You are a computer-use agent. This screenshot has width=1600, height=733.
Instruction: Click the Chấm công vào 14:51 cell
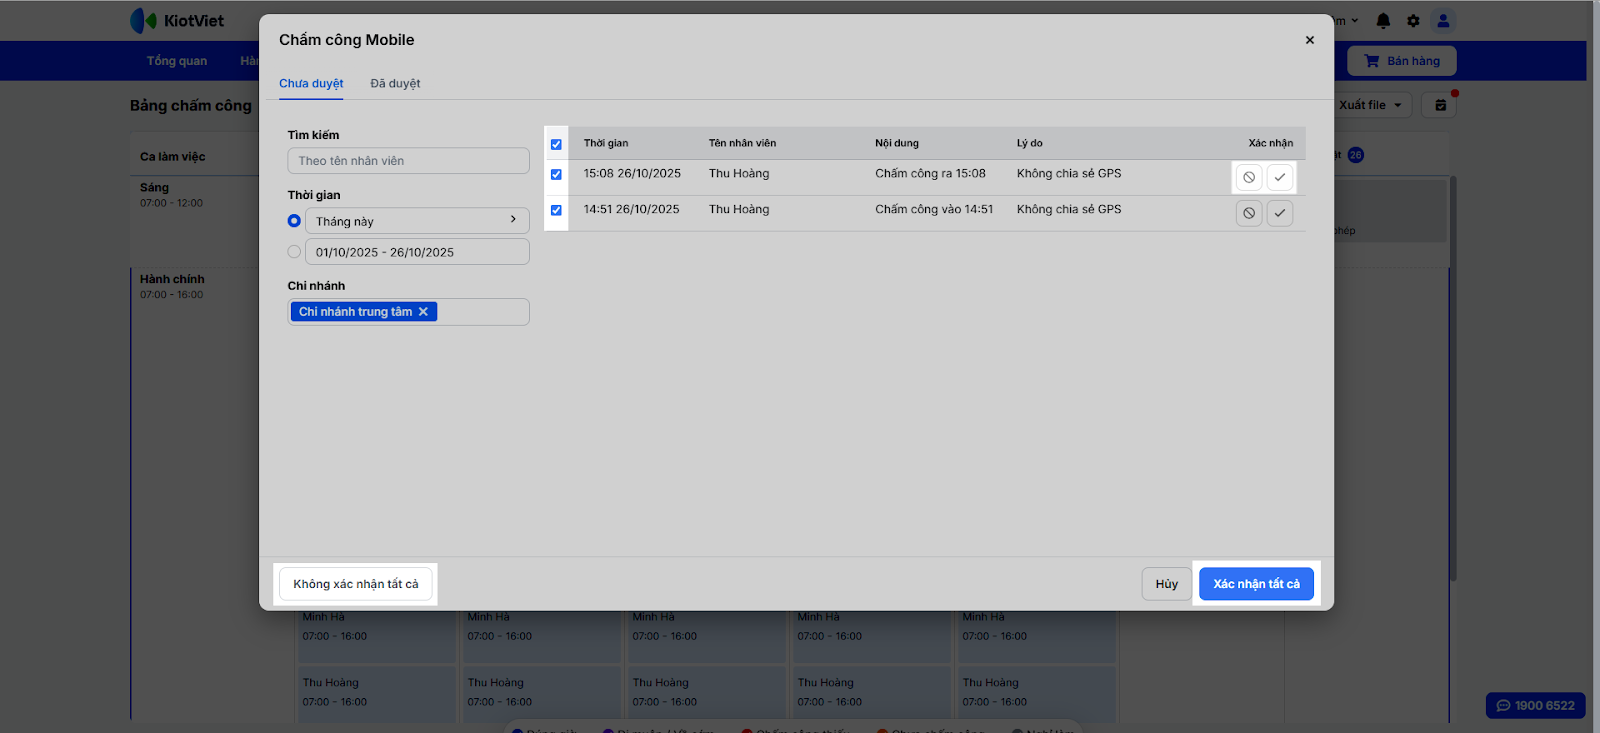click(935, 210)
